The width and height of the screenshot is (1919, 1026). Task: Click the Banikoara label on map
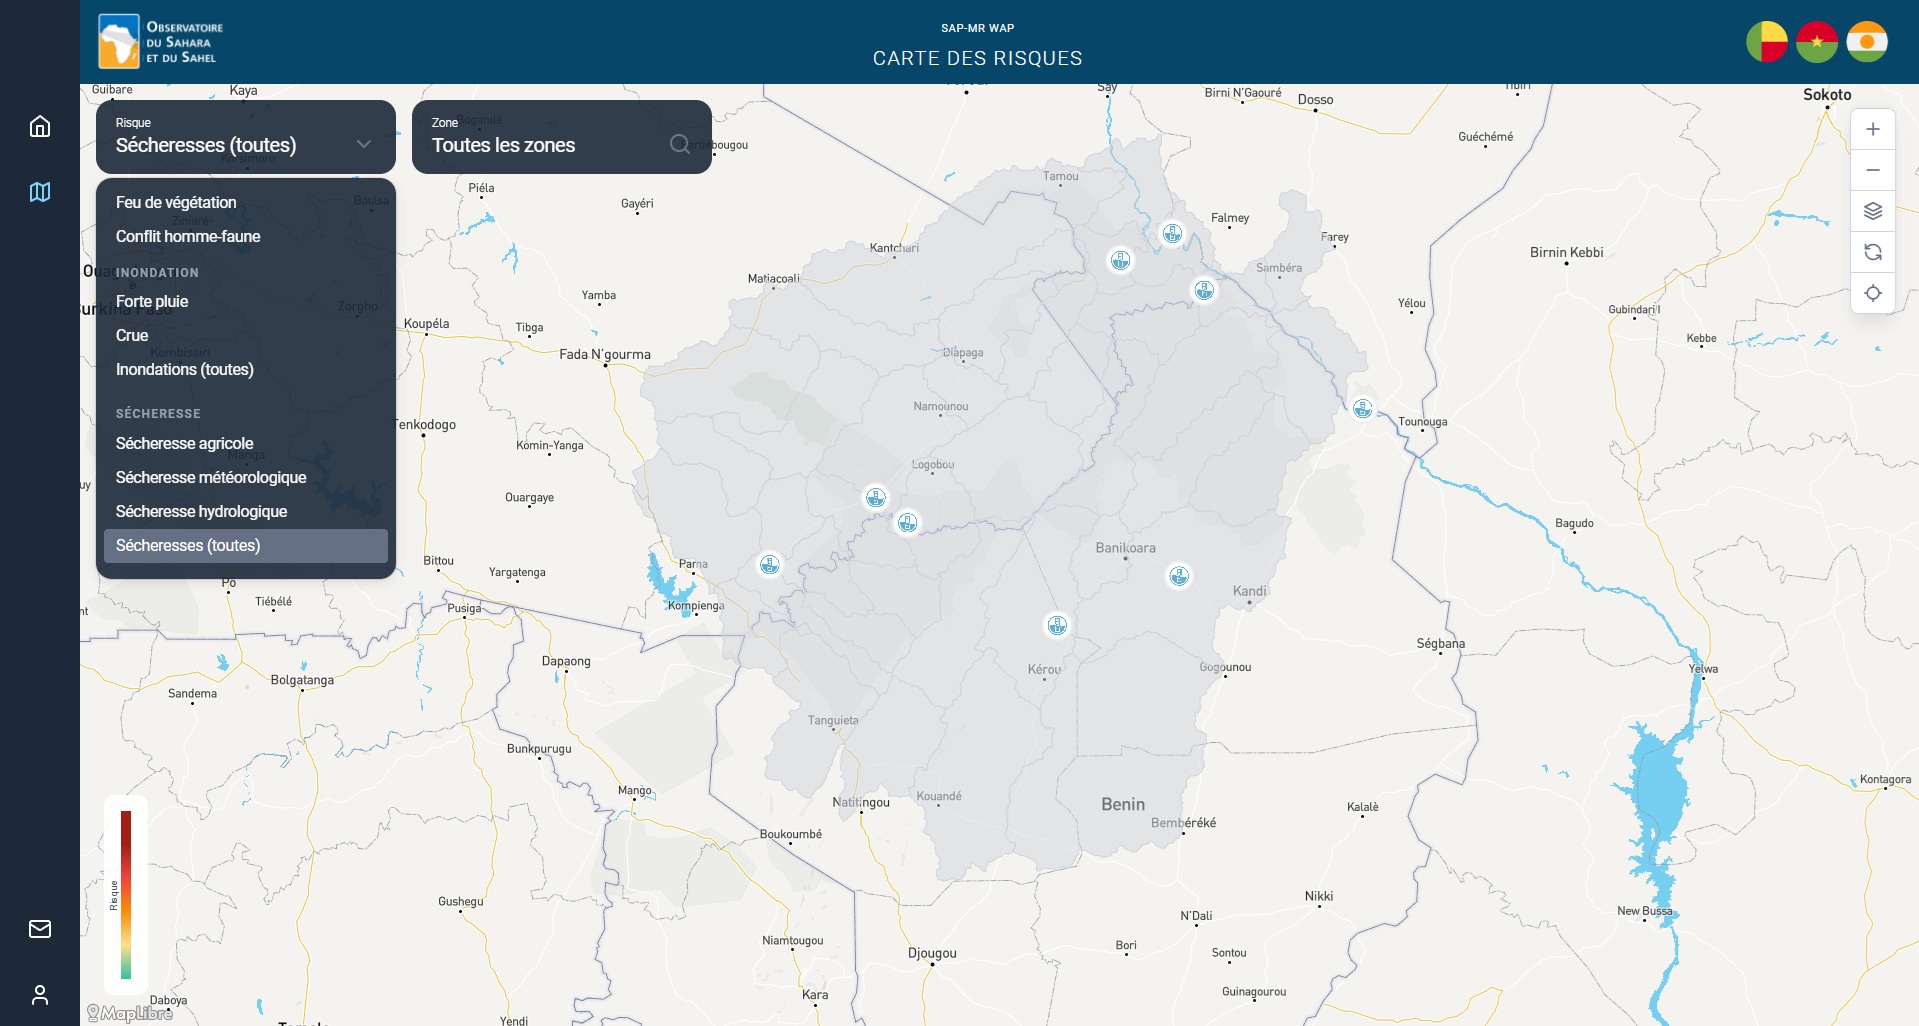(x=1125, y=548)
